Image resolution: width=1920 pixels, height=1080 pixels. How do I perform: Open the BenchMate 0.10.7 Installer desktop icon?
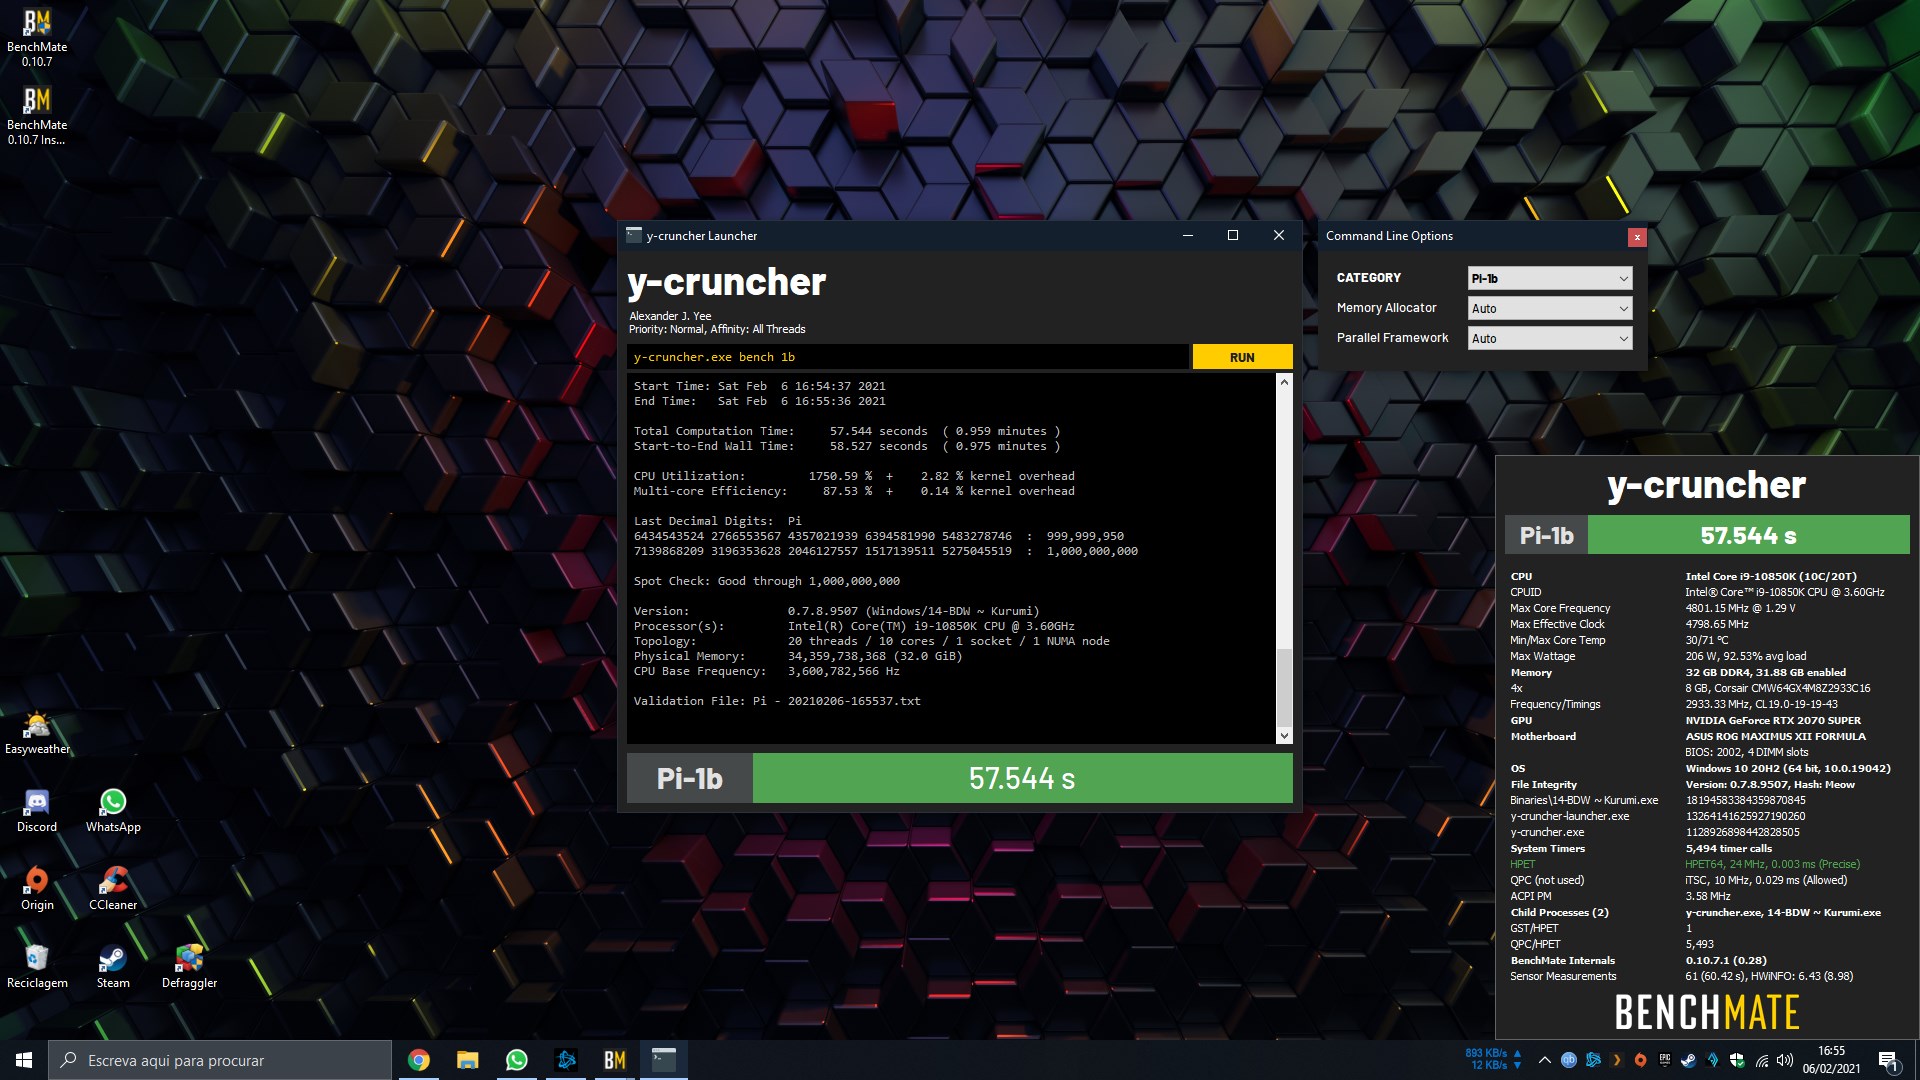37,116
